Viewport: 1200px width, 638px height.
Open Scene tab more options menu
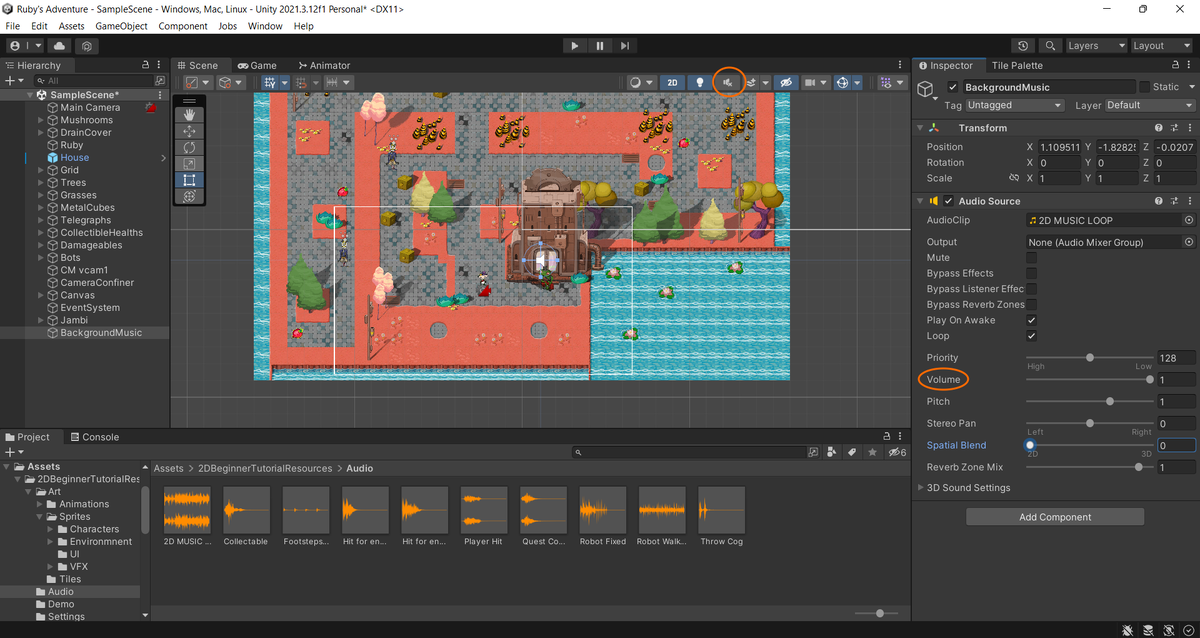pos(898,65)
